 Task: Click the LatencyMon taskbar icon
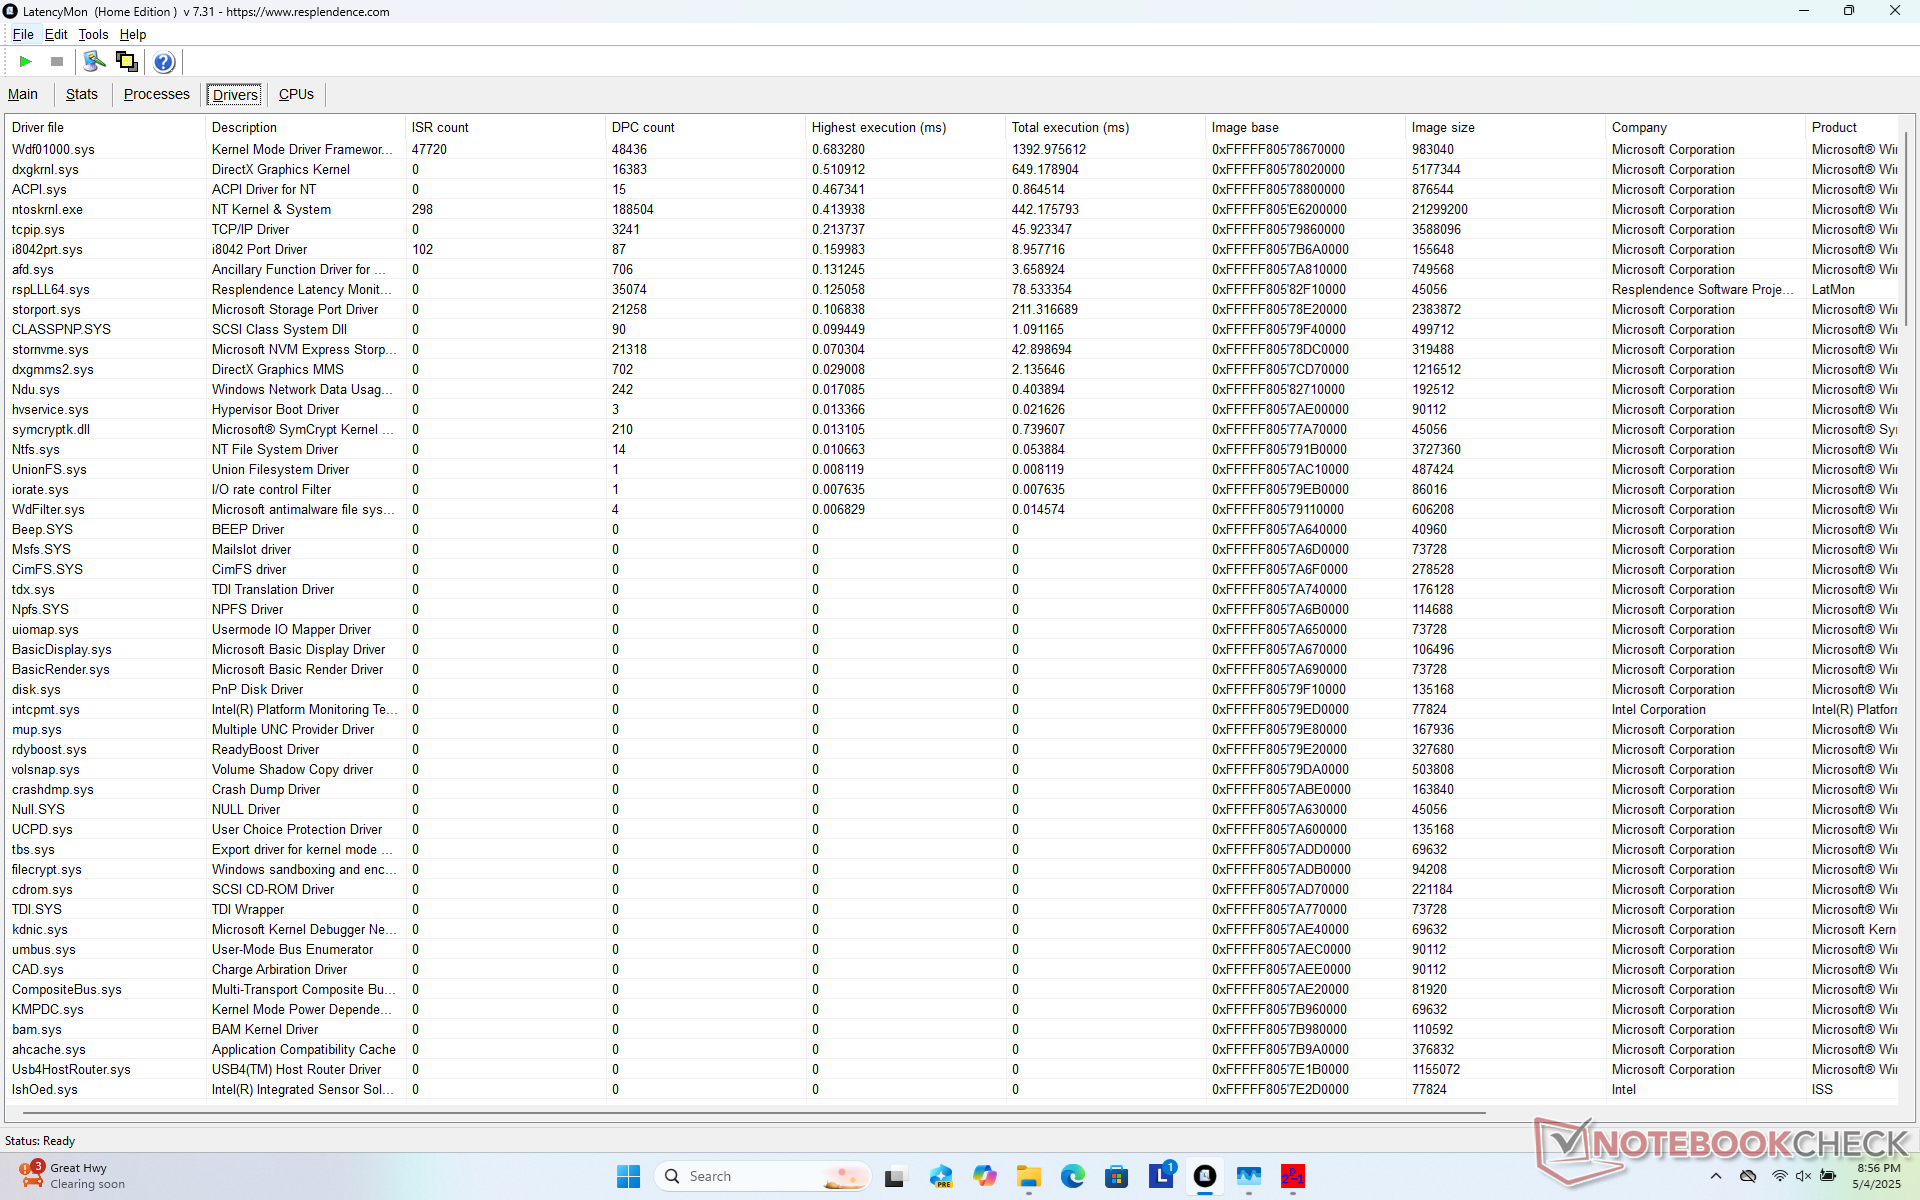click(x=1205, y=1176)
